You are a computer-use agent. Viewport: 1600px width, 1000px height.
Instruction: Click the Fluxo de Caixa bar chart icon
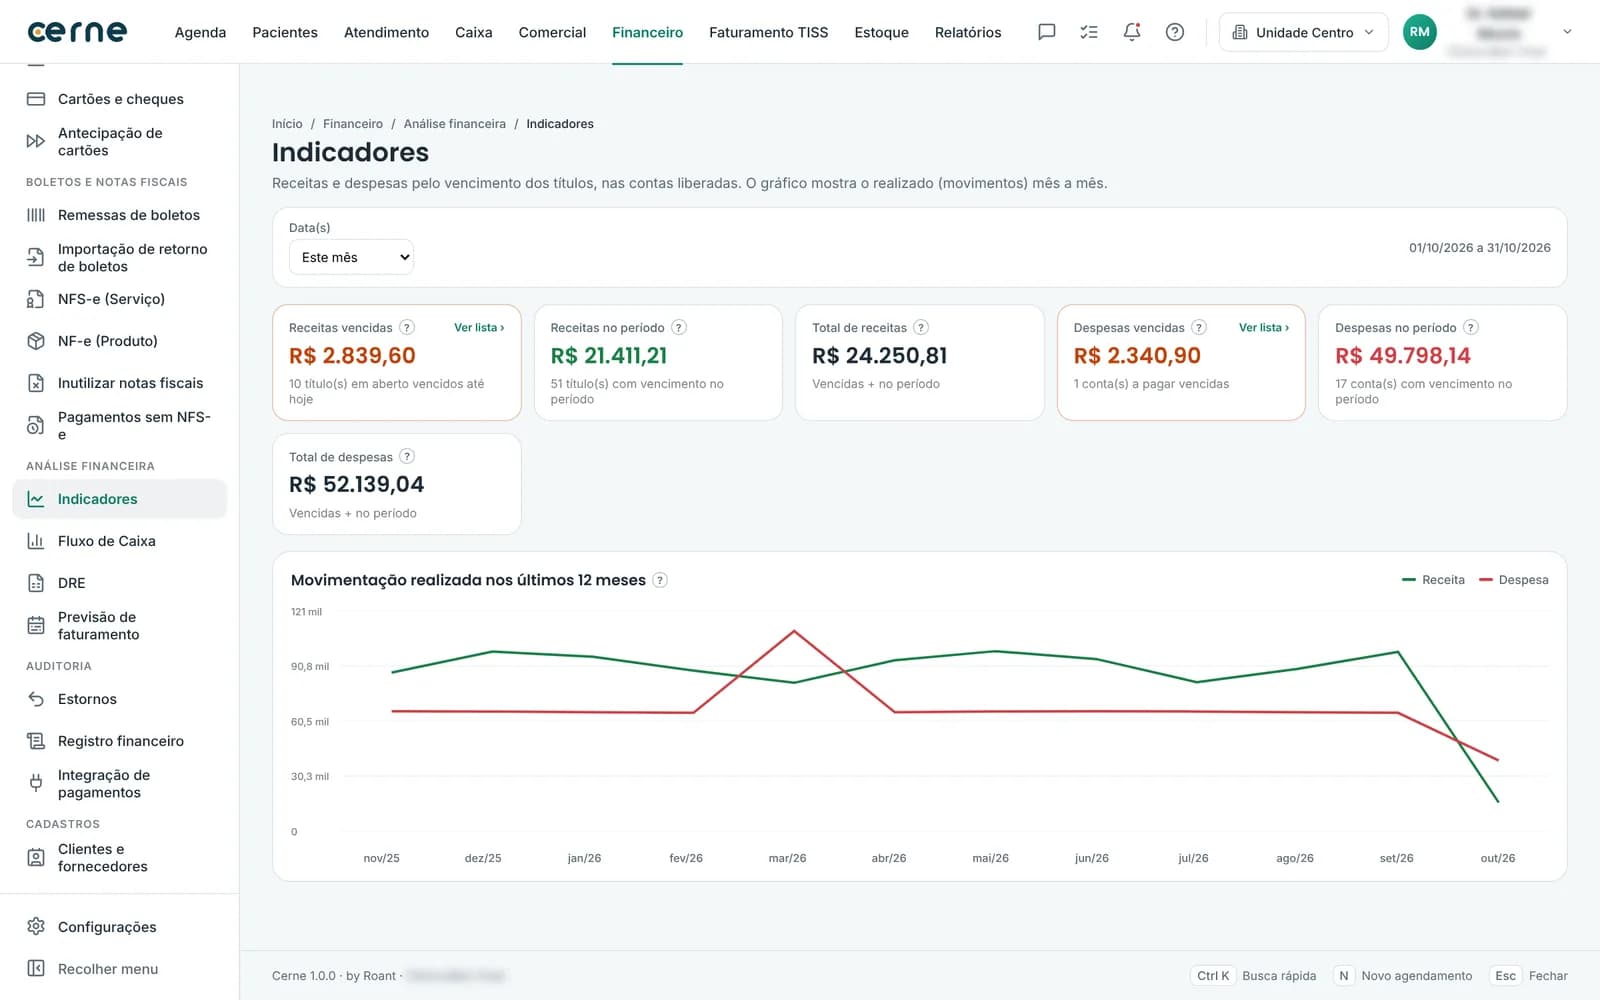click(36, 541)
